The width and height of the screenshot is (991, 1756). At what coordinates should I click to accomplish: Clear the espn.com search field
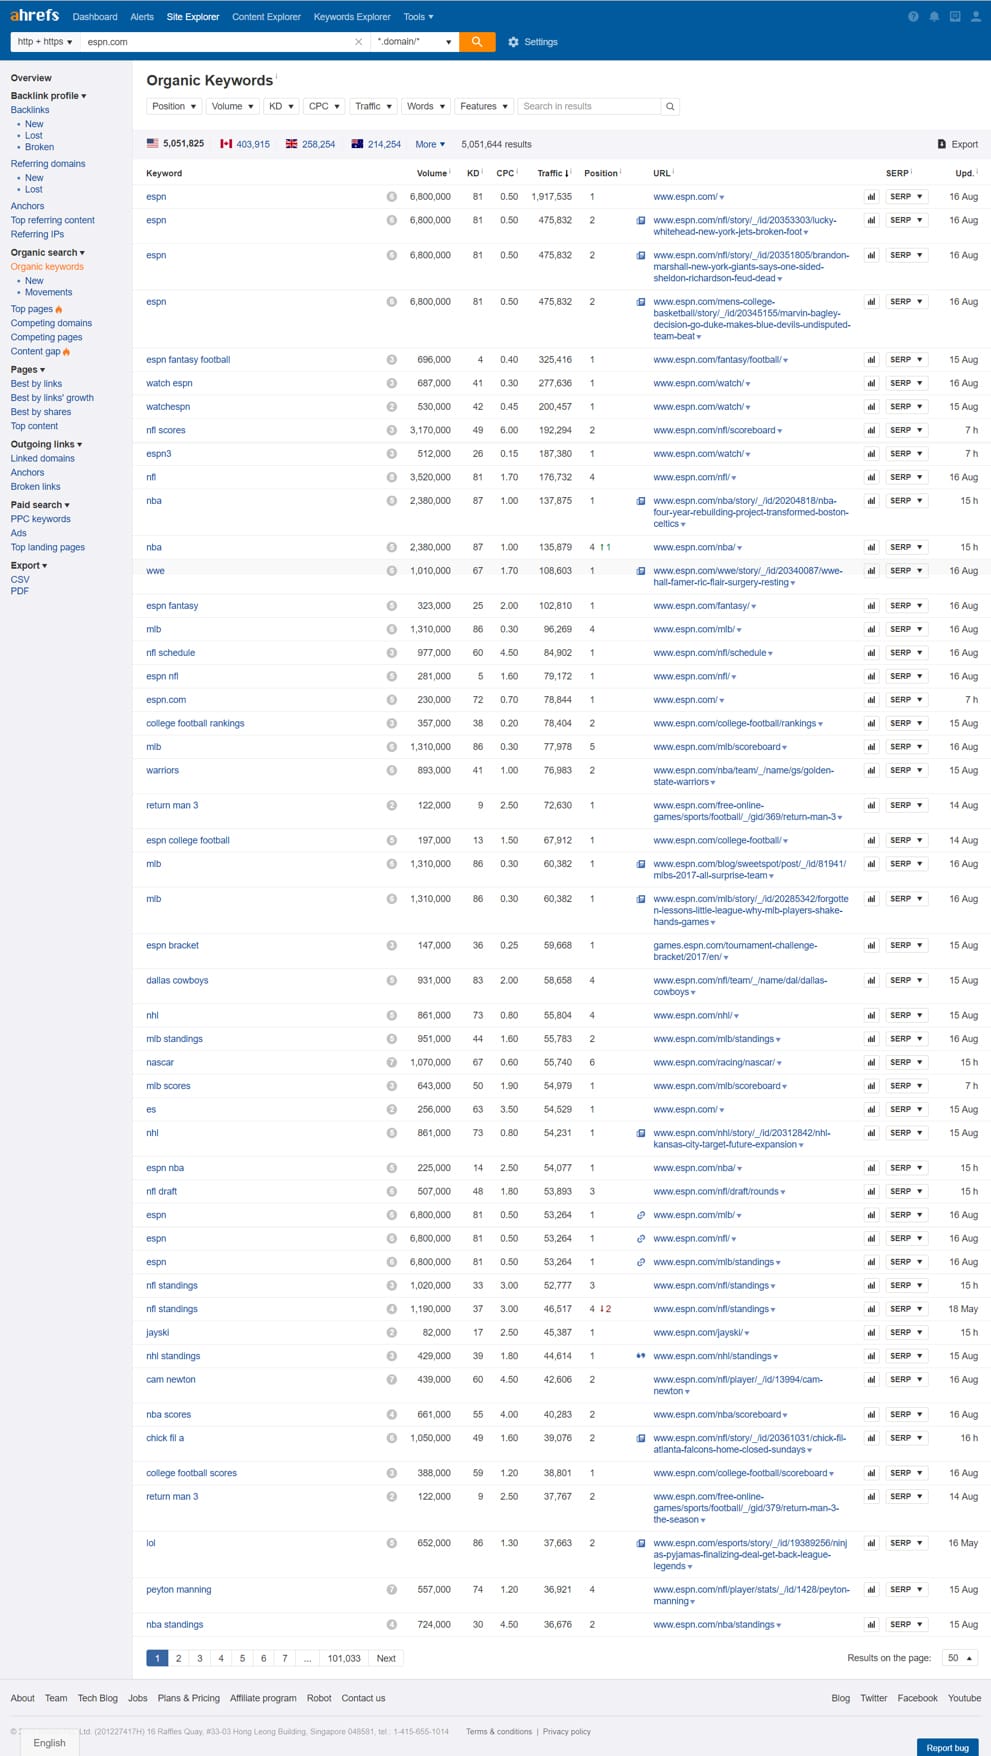pyautogui.click(x=359, y=42)
